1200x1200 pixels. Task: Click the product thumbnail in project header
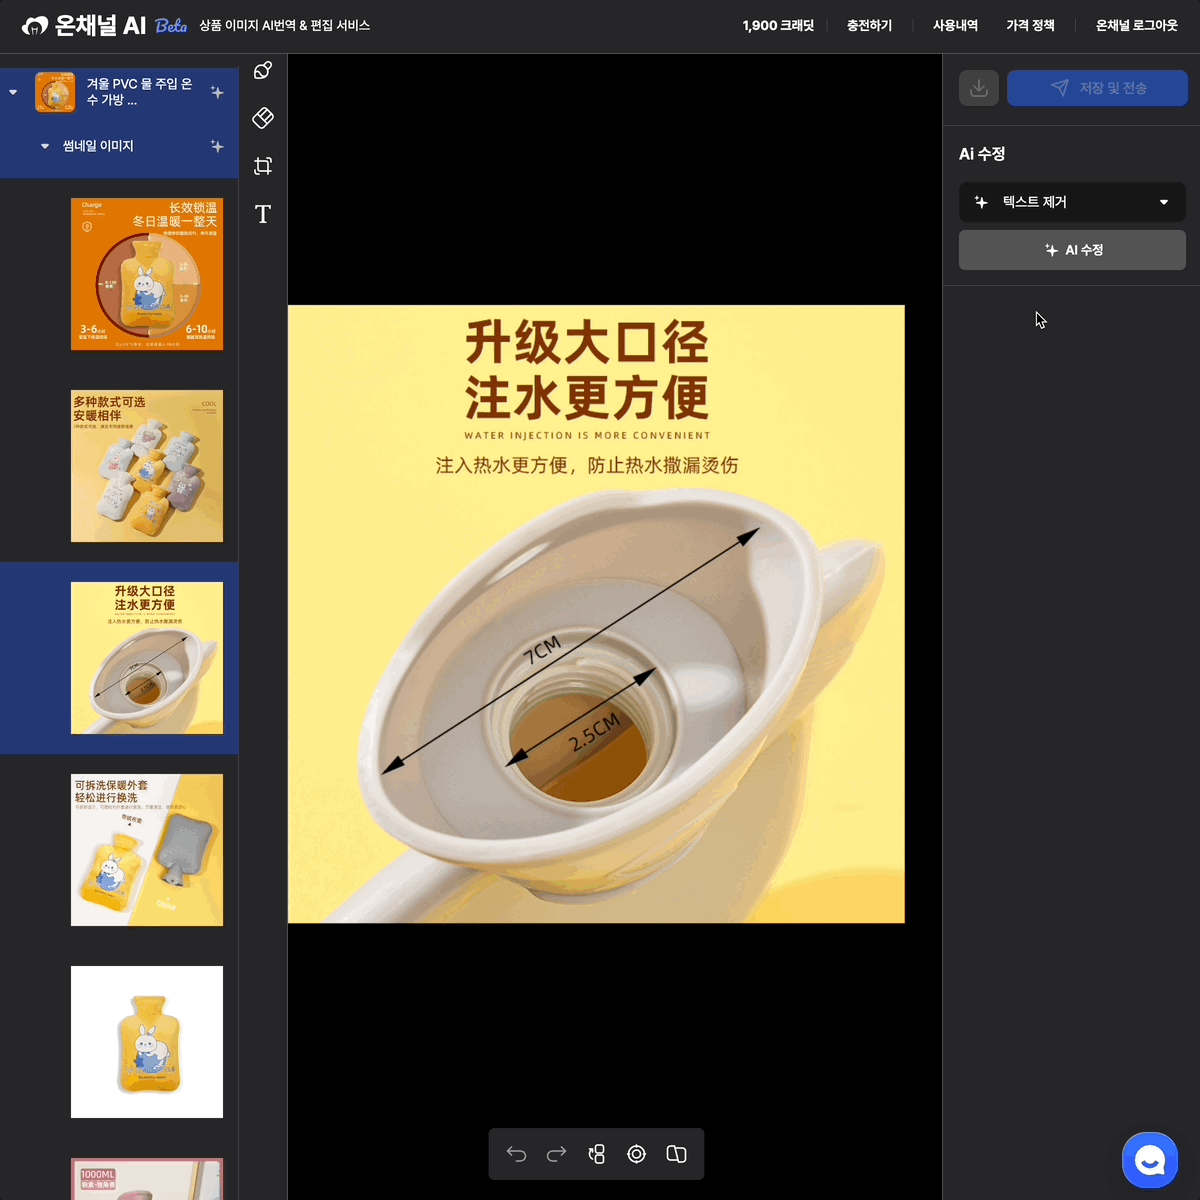coord(55,92)
